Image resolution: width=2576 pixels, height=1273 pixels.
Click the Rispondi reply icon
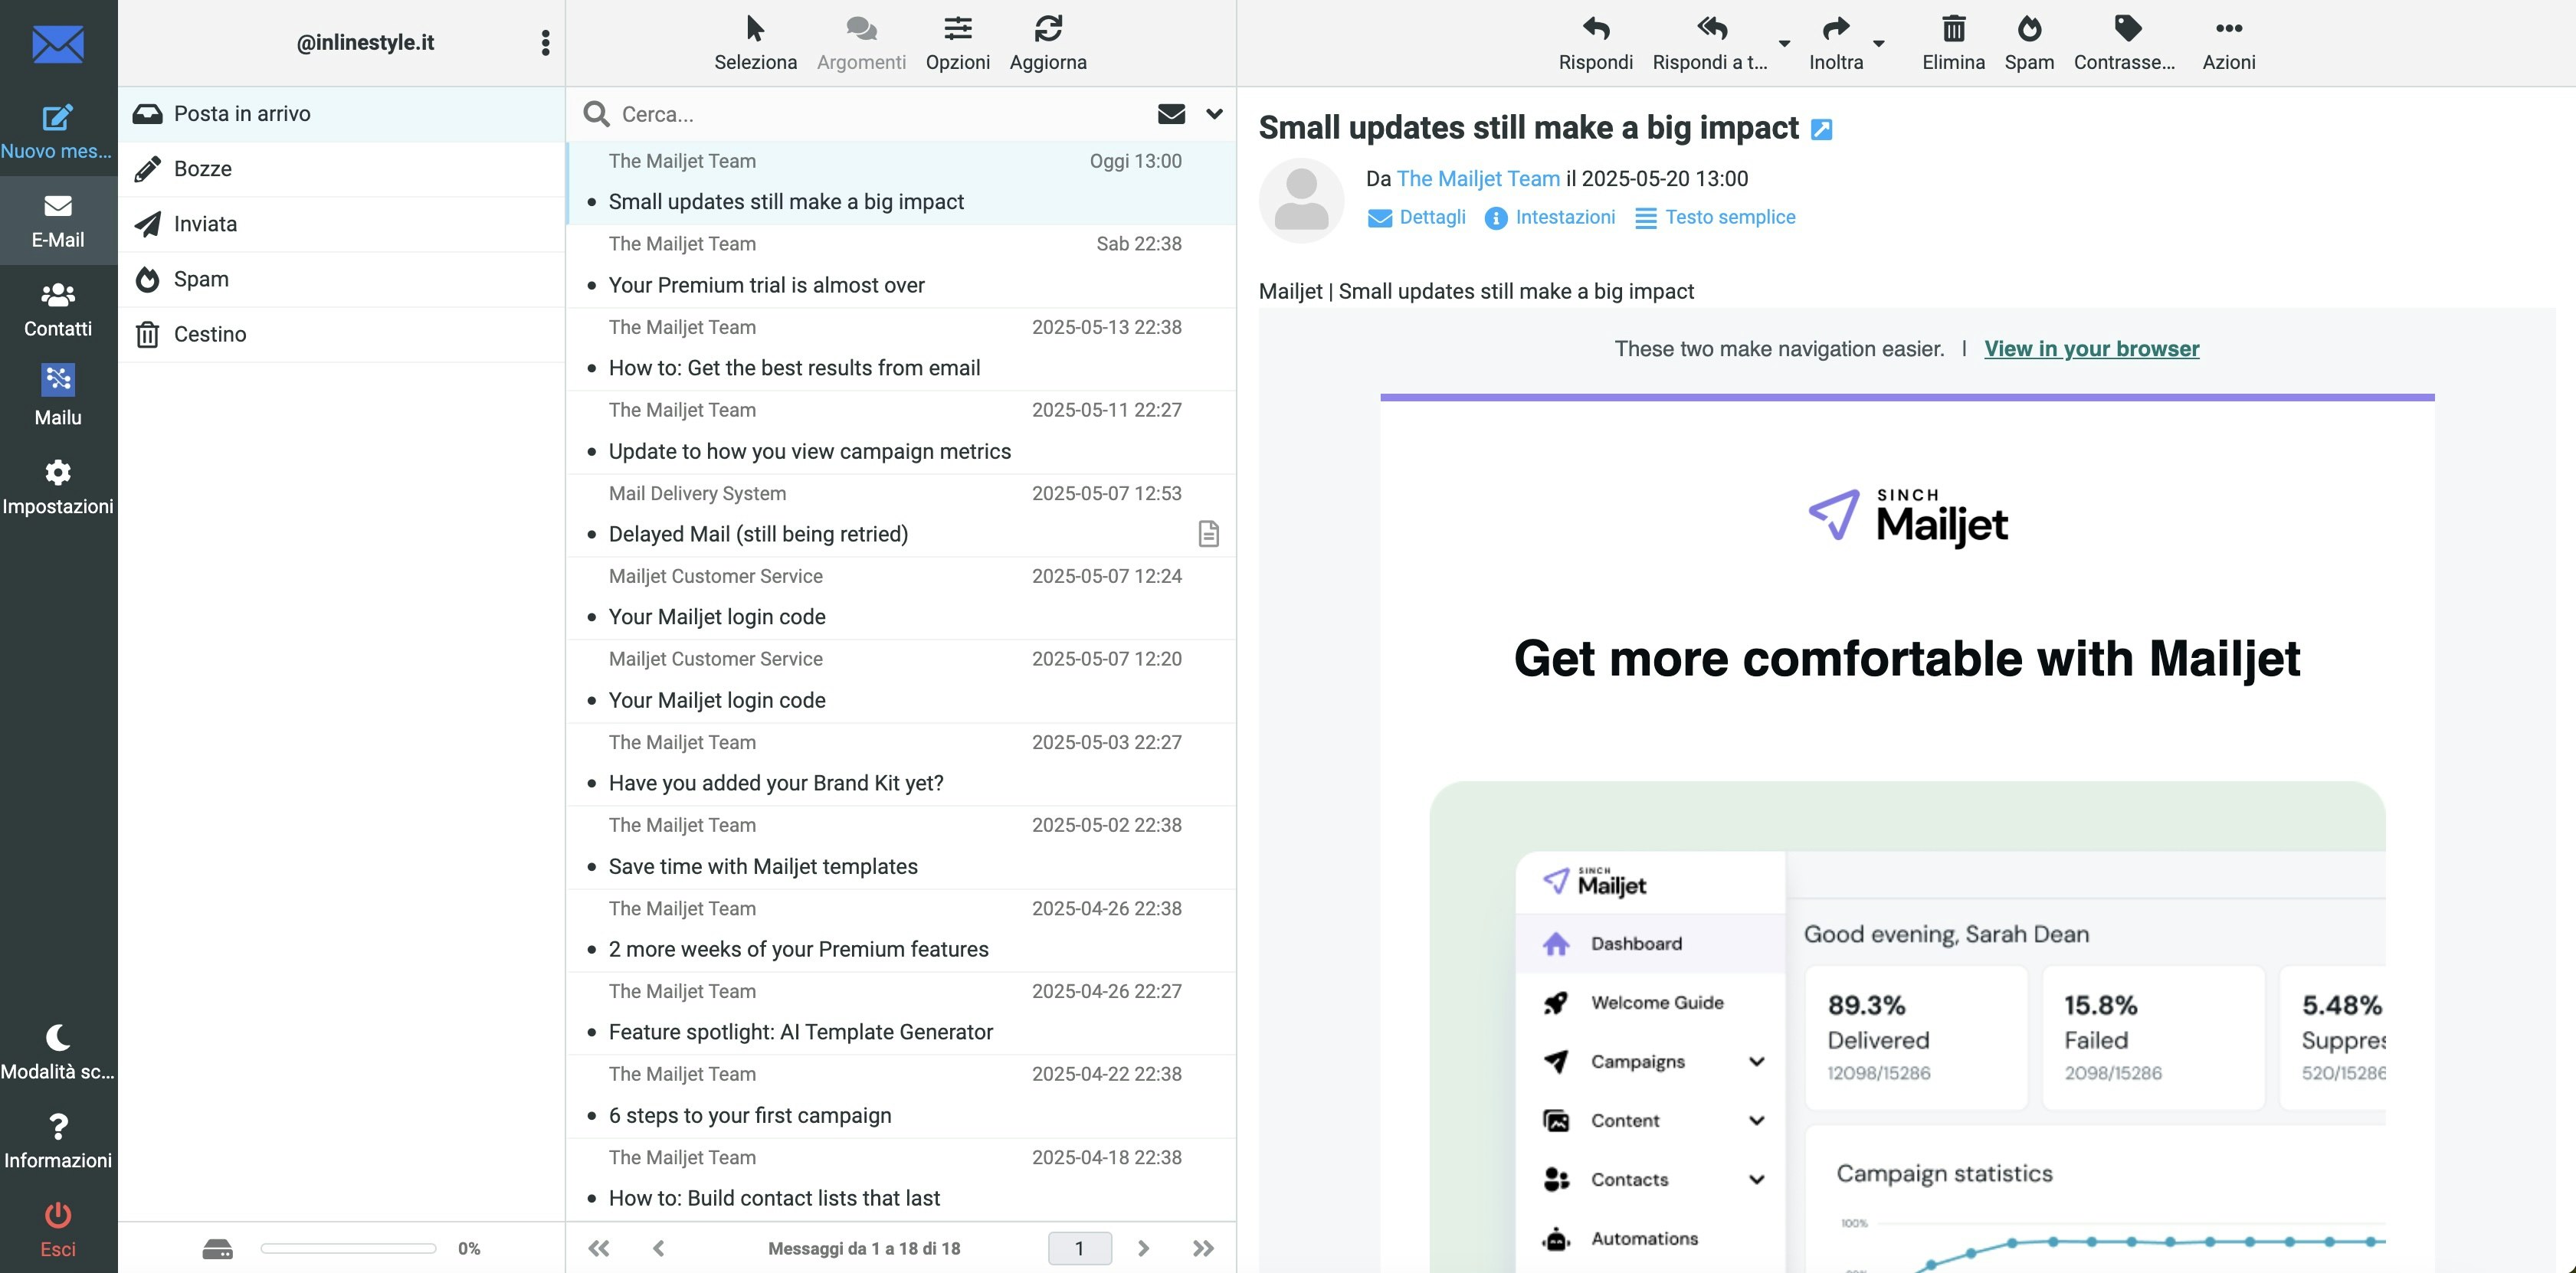click(x=1595, y=29)
